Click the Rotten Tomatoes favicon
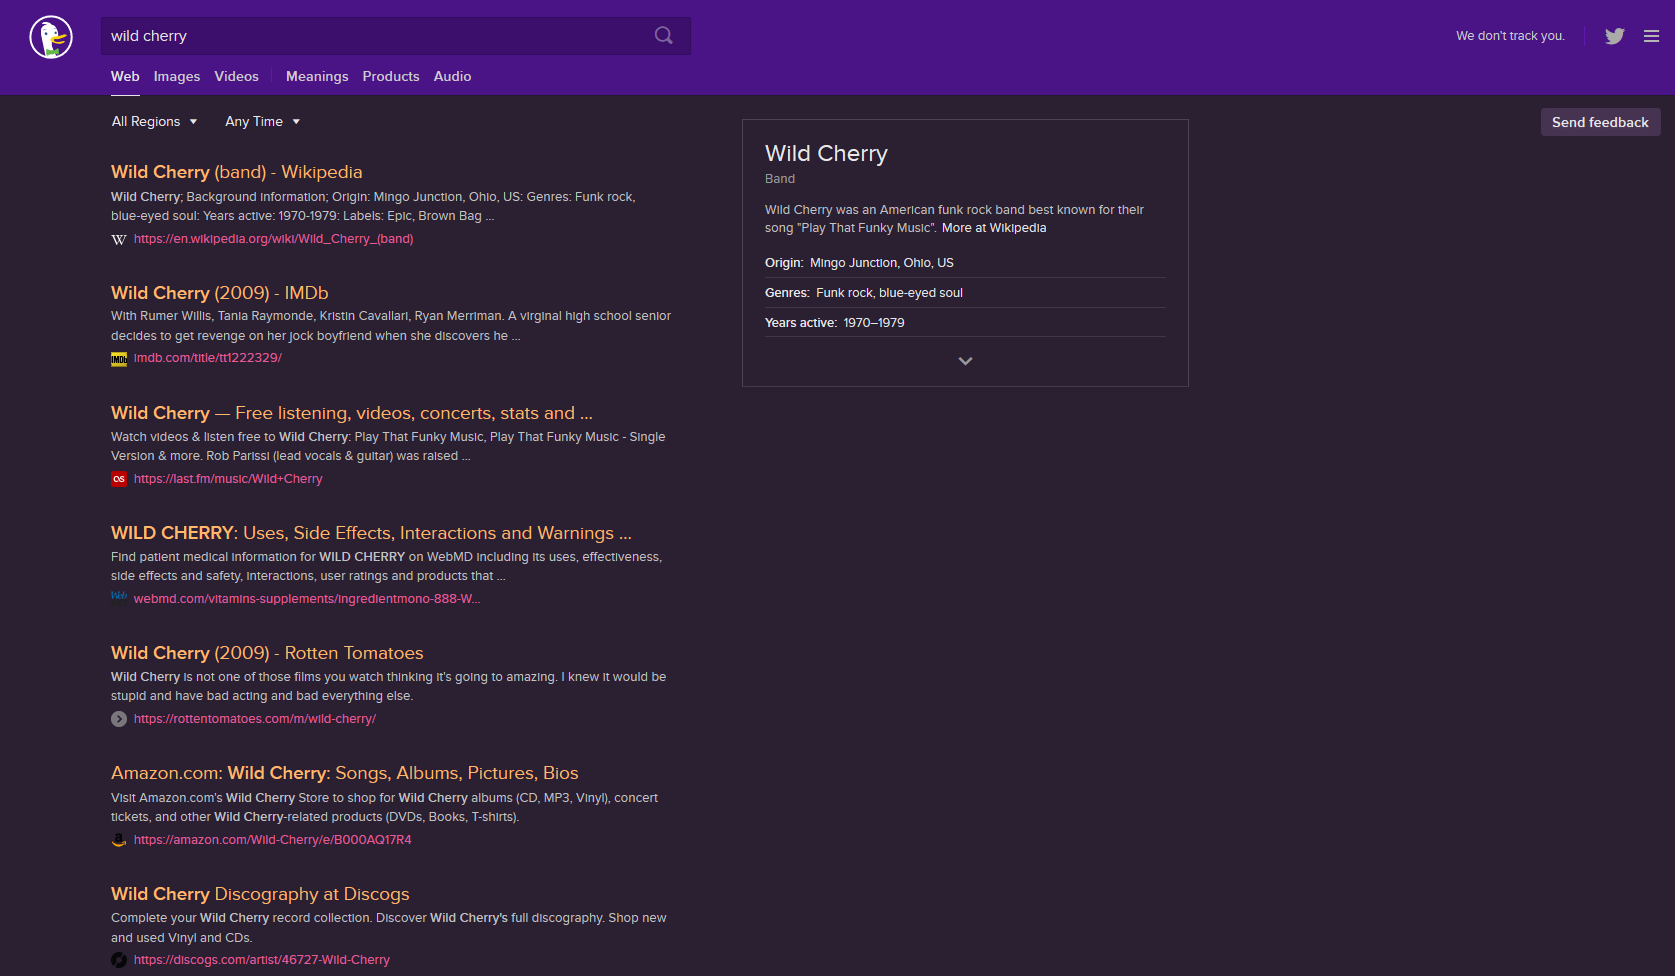 tap(119, 719)
